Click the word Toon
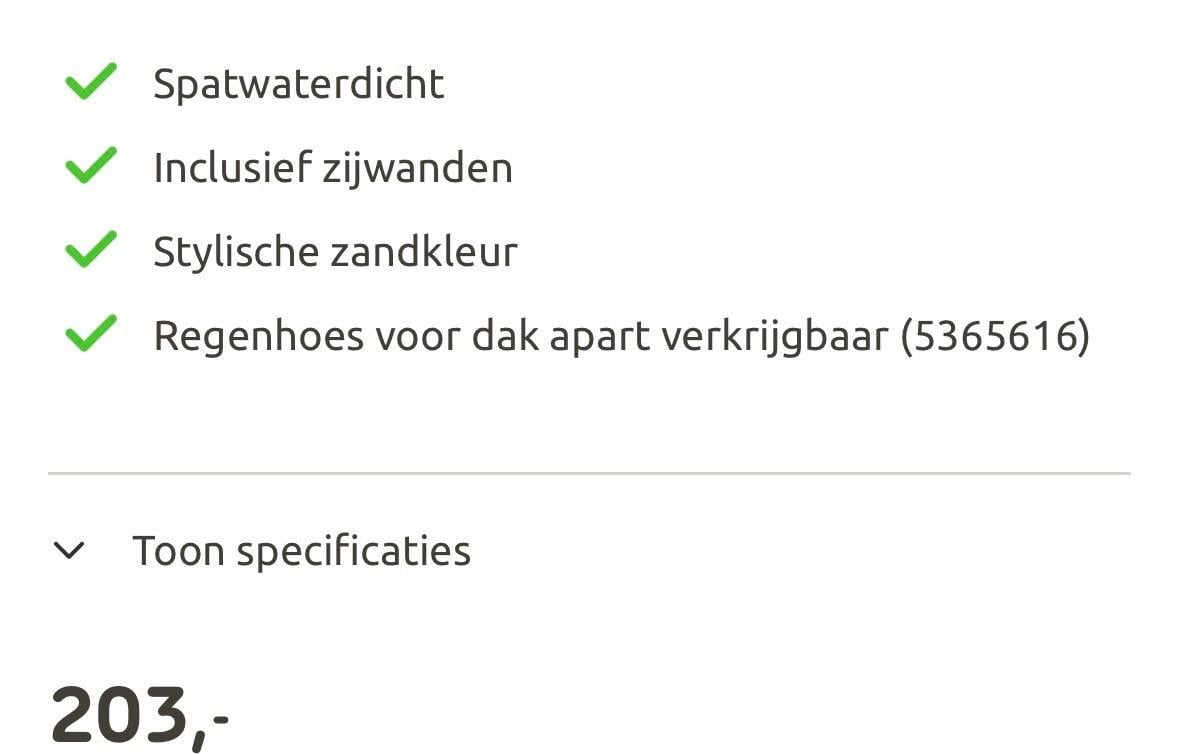The width and height of the screenshot is (1179, 754). (x=178, y=551)
